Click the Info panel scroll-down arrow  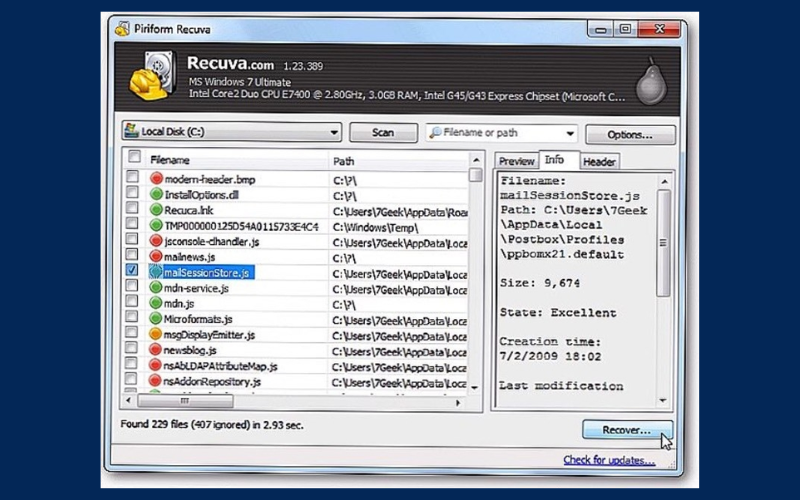(x=663, y=401)
